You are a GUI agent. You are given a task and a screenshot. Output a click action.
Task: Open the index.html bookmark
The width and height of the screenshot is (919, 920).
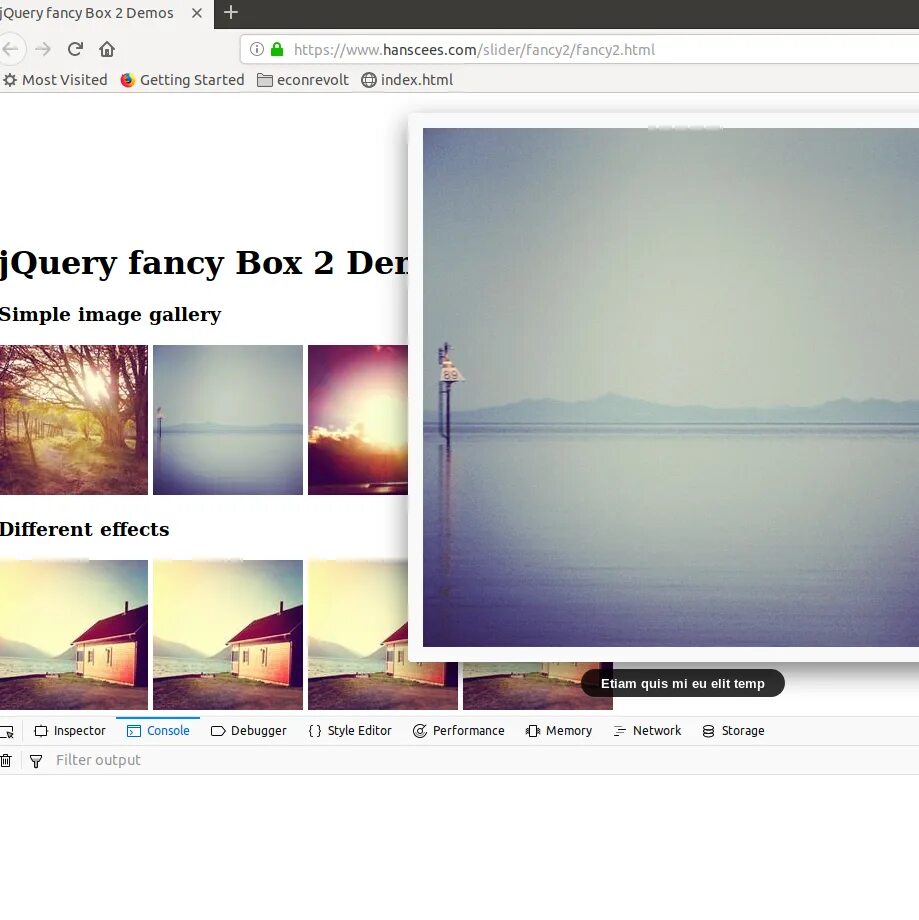pyautogui.click(x=407, y=79)
